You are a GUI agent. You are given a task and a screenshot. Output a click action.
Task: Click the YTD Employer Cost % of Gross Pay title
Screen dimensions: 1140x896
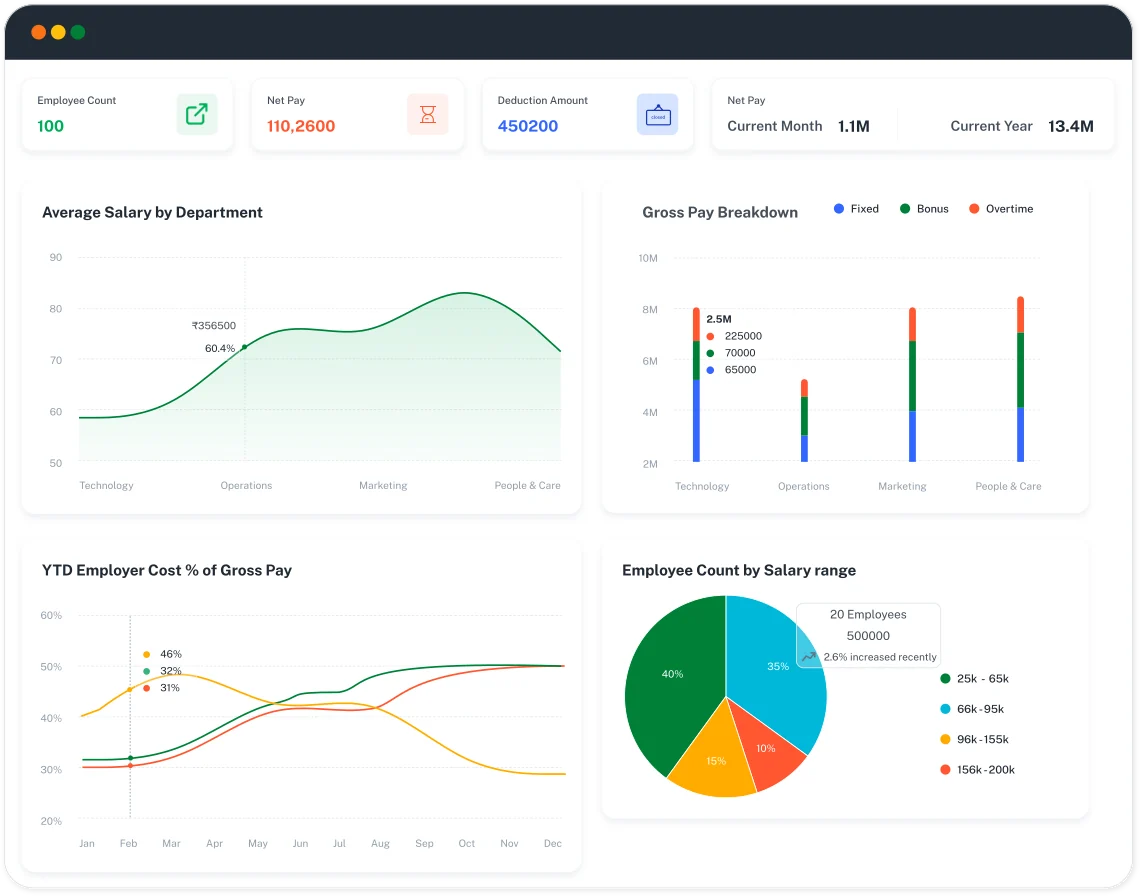tap(166, 570)
